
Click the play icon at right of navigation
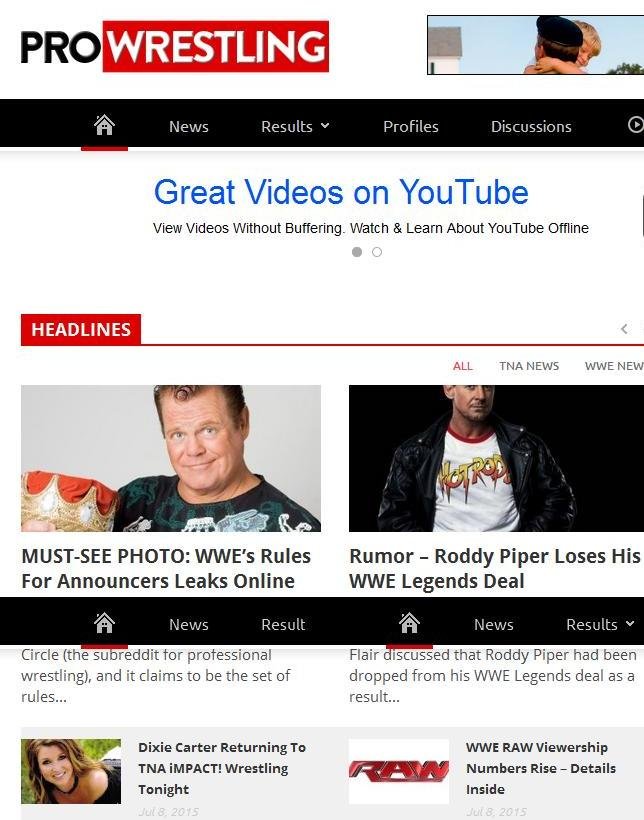(x=635, y=124)
